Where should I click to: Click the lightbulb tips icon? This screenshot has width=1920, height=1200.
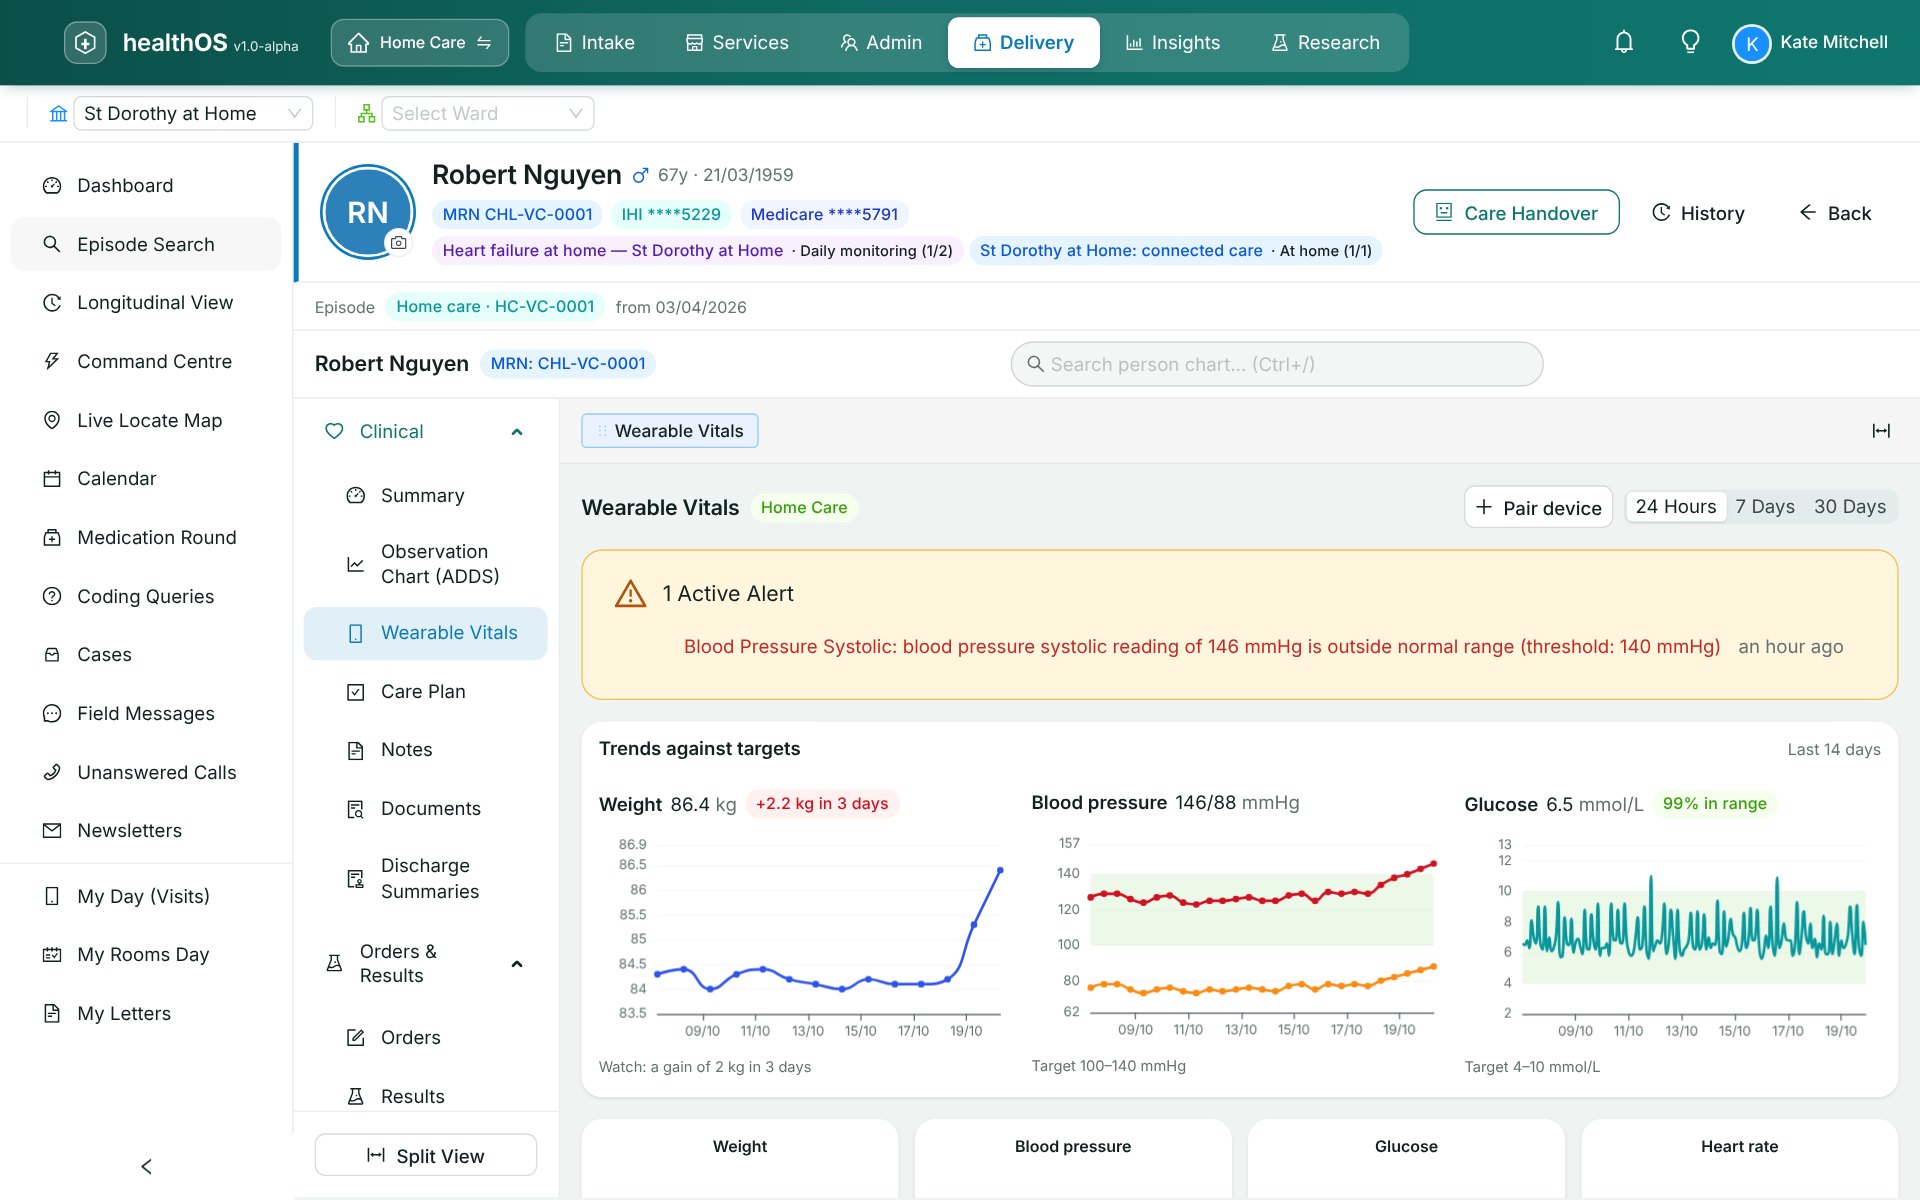click(x=1690, y=42)
